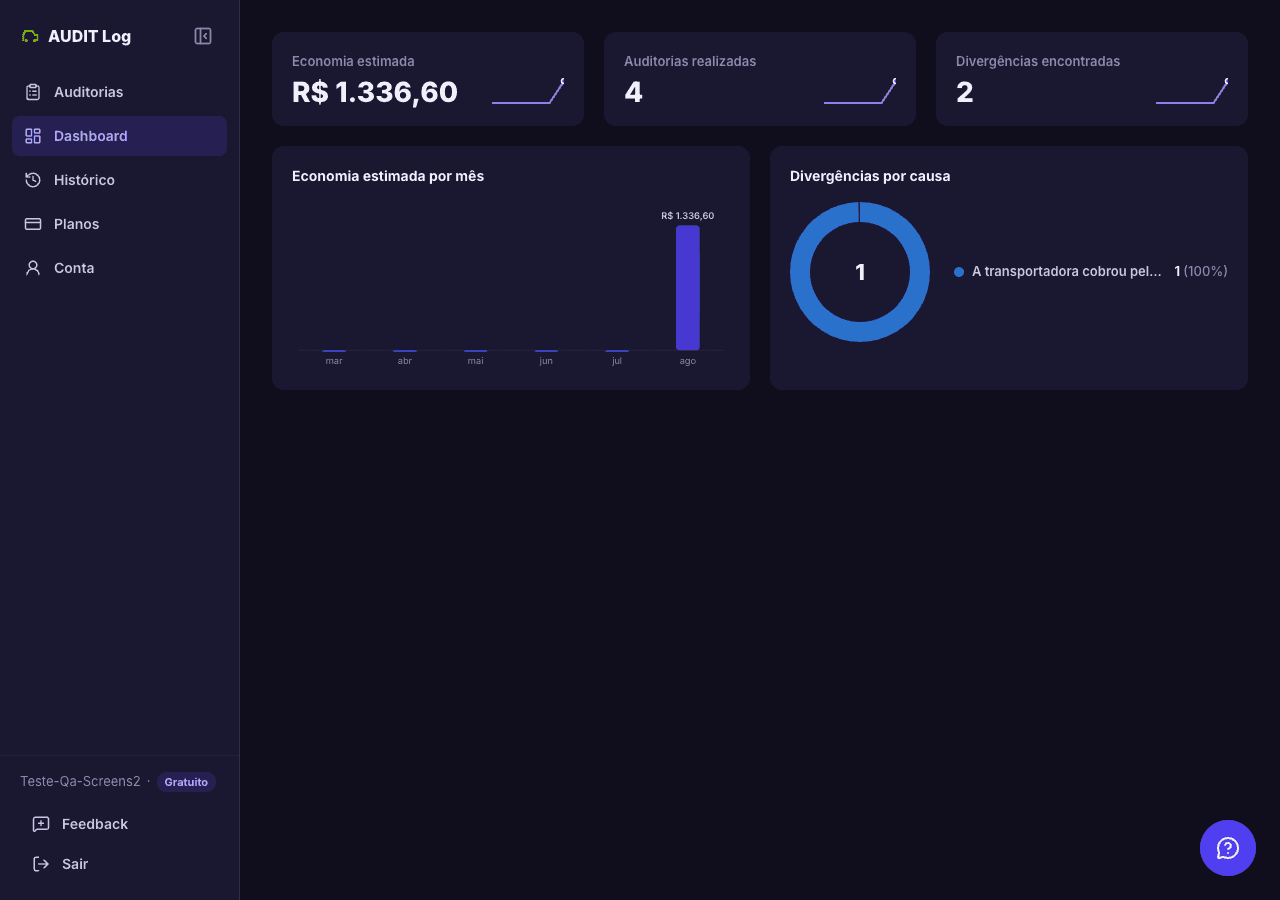Click the 'Economia estimada por mês' heading
This screenshot has width=1280, height=900.
coord(388,176)
